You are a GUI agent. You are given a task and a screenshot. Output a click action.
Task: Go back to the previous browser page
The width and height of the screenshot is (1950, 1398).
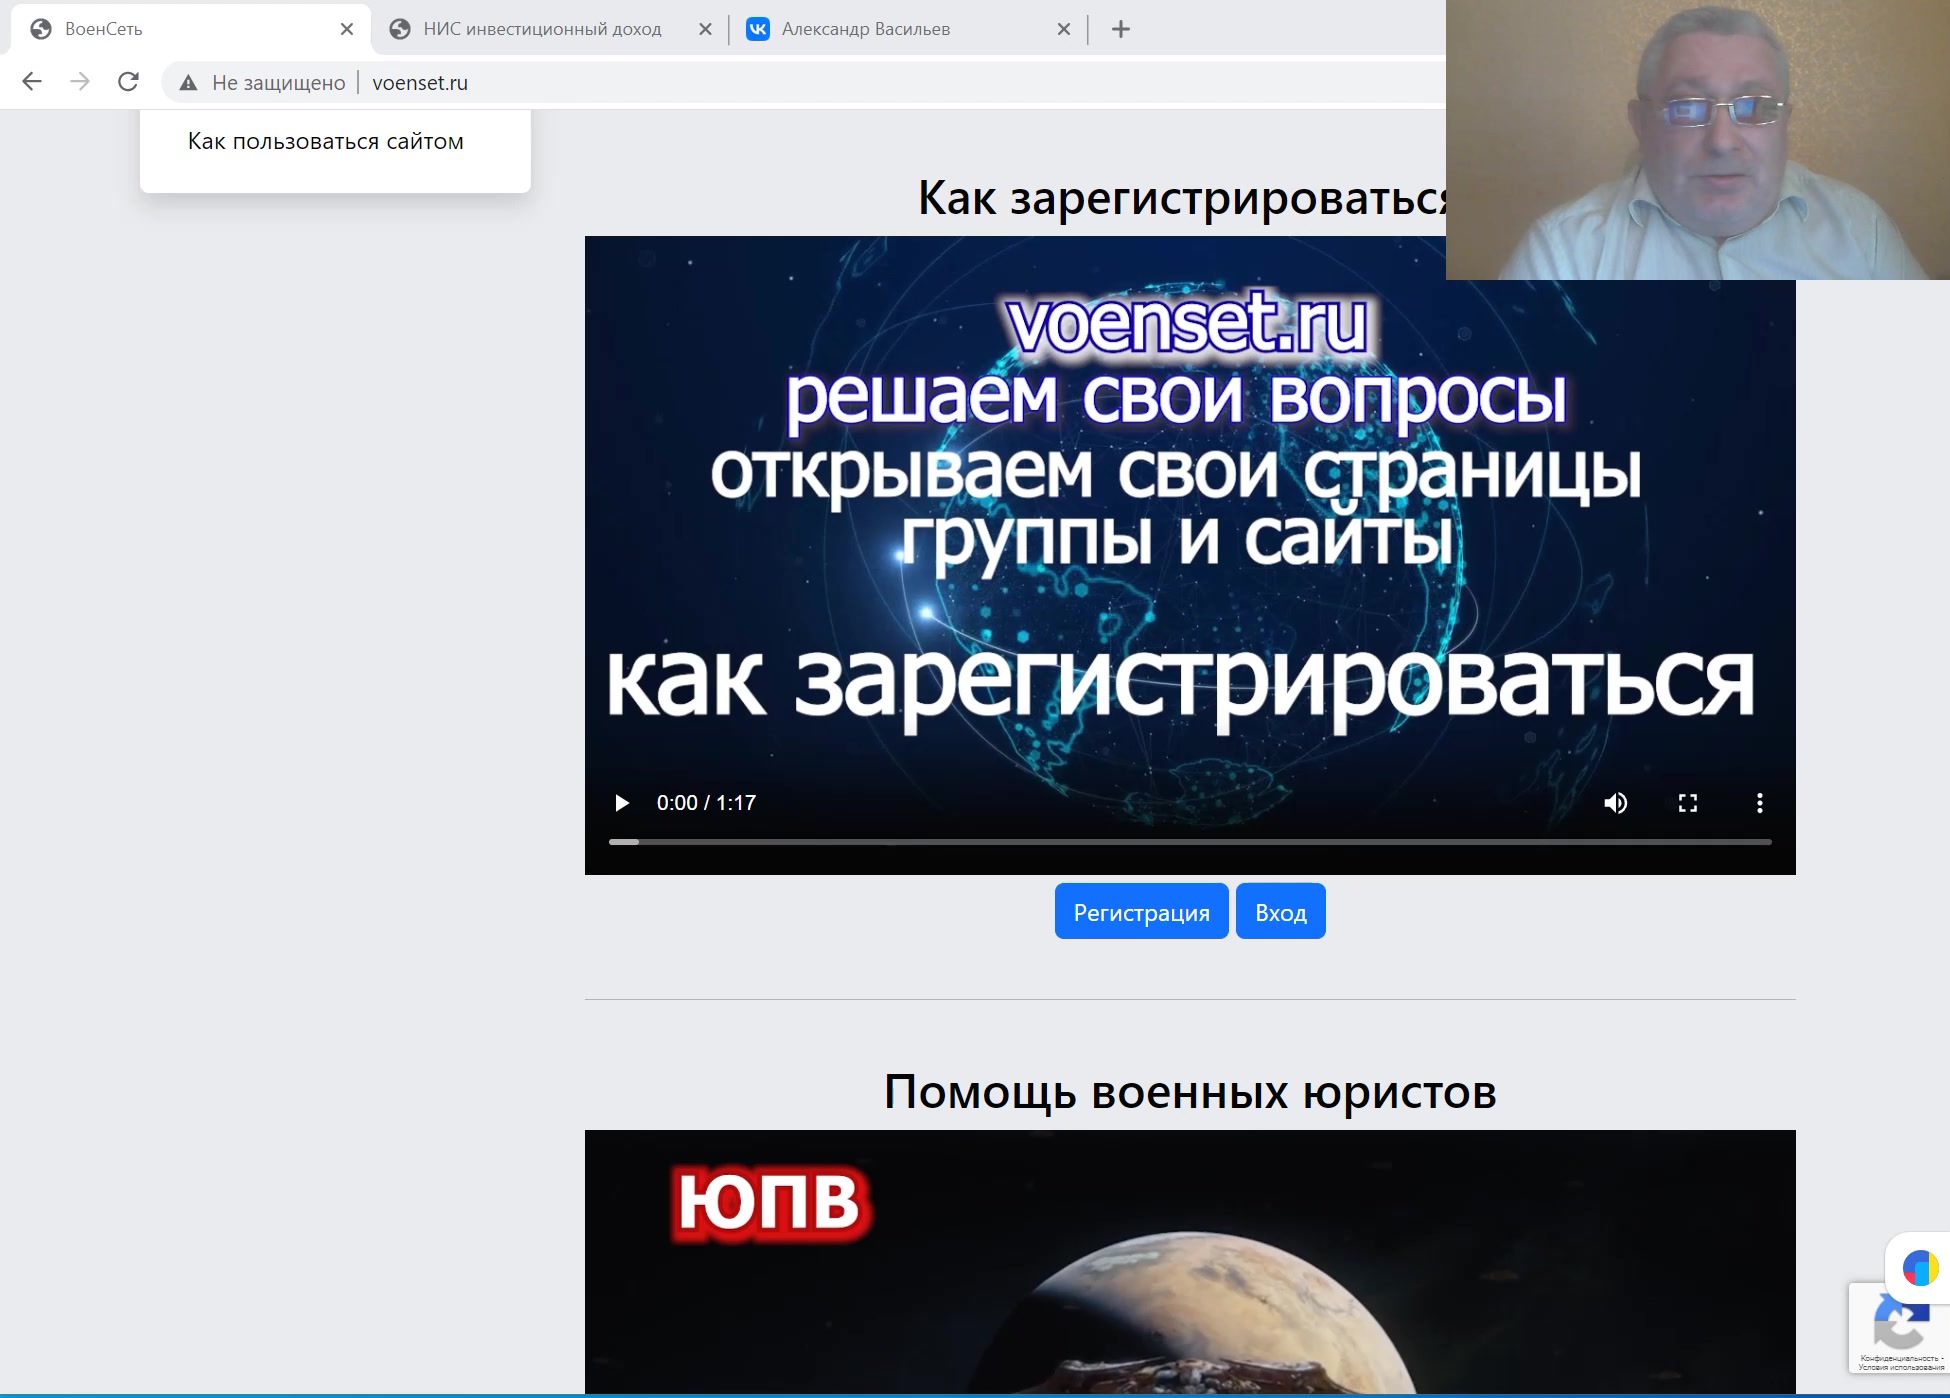(32, 82)
